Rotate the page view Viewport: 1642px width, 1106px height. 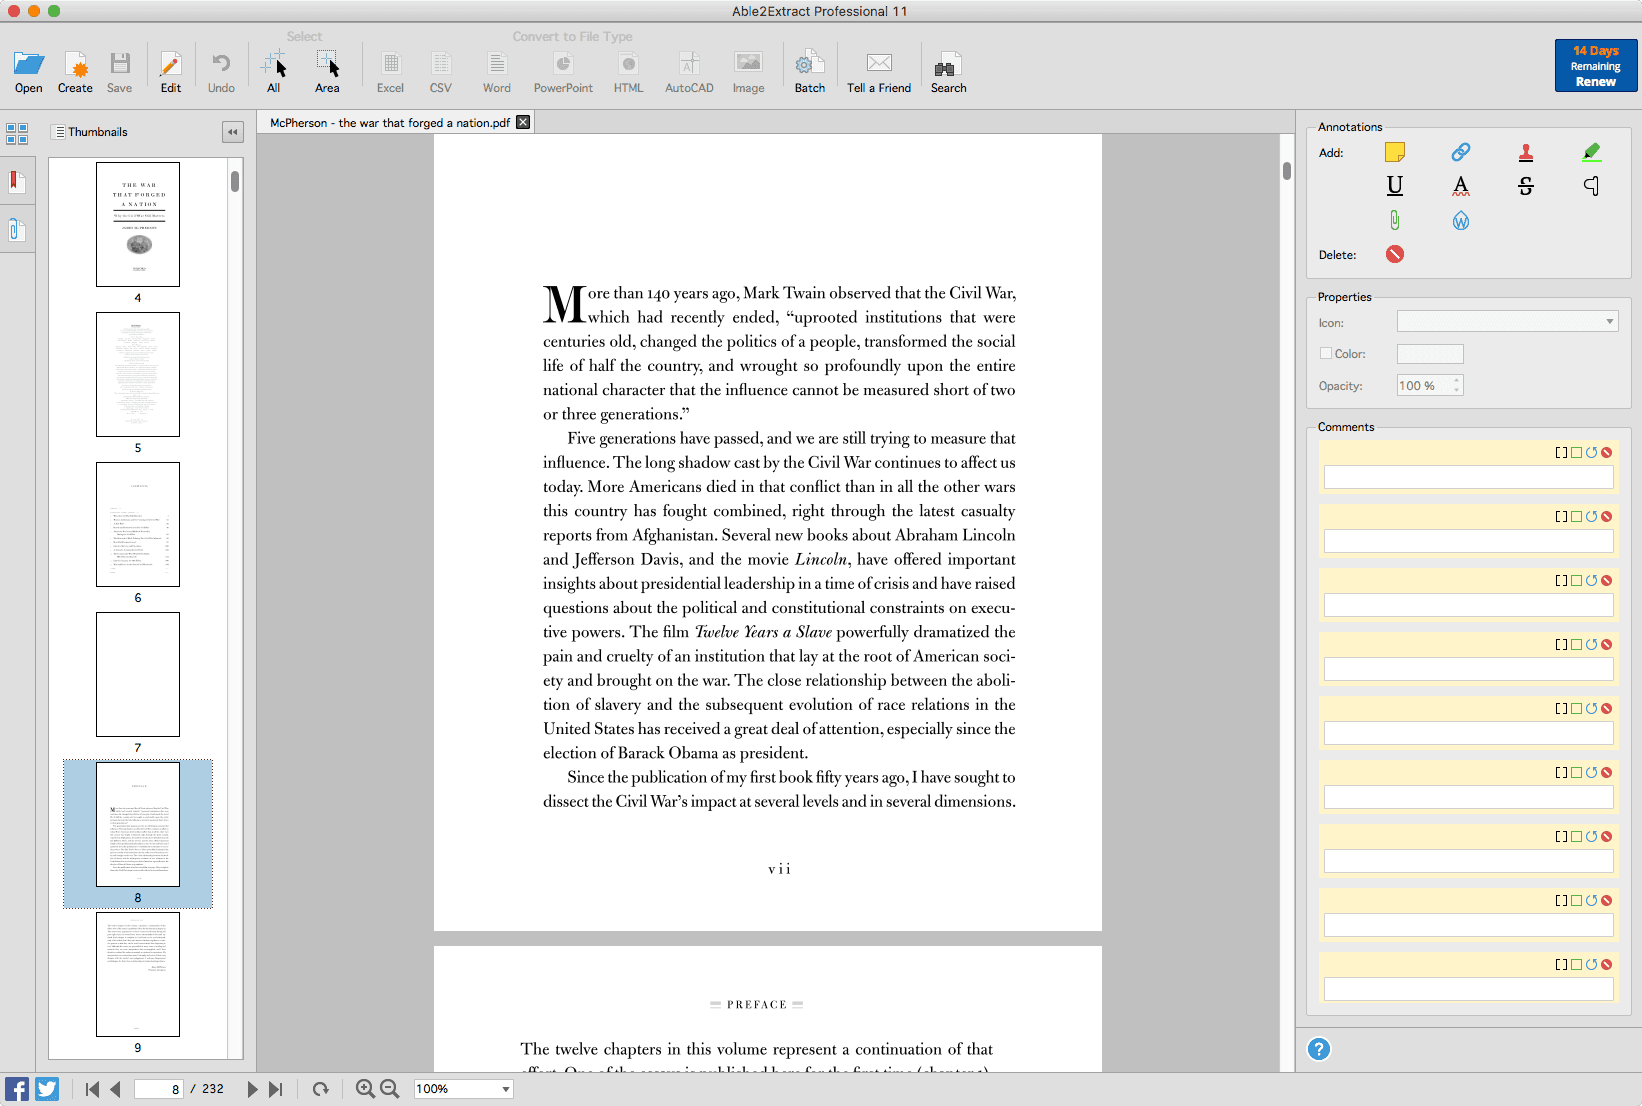(321, 1089)
